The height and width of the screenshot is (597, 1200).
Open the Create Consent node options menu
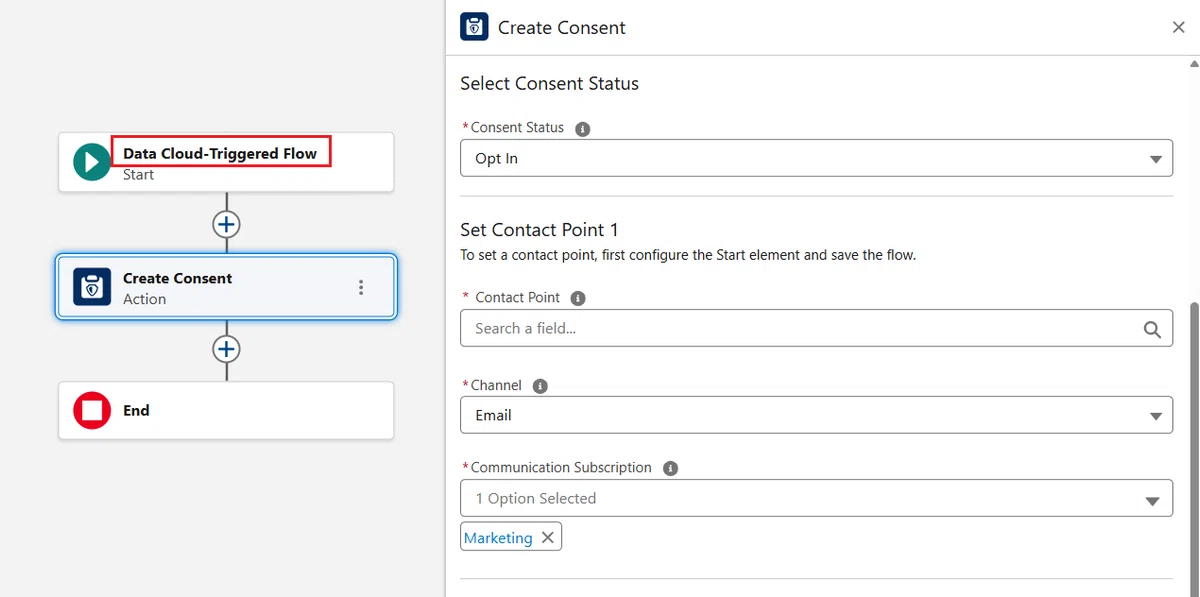tap(361, 287)
